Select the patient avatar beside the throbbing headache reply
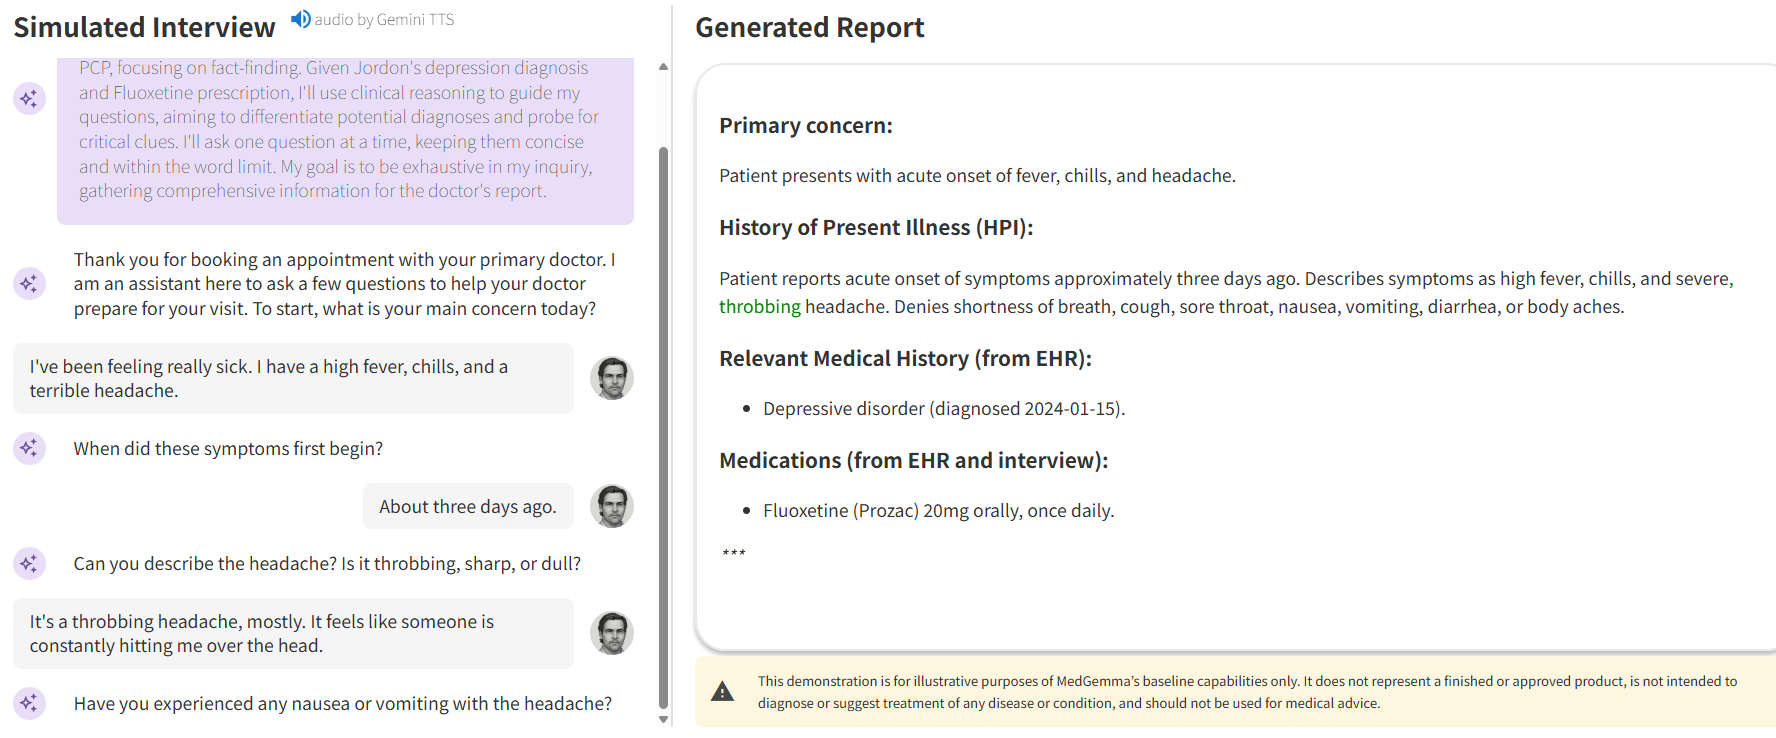The width and height of the screenshot is (1776, 738). 611,633
